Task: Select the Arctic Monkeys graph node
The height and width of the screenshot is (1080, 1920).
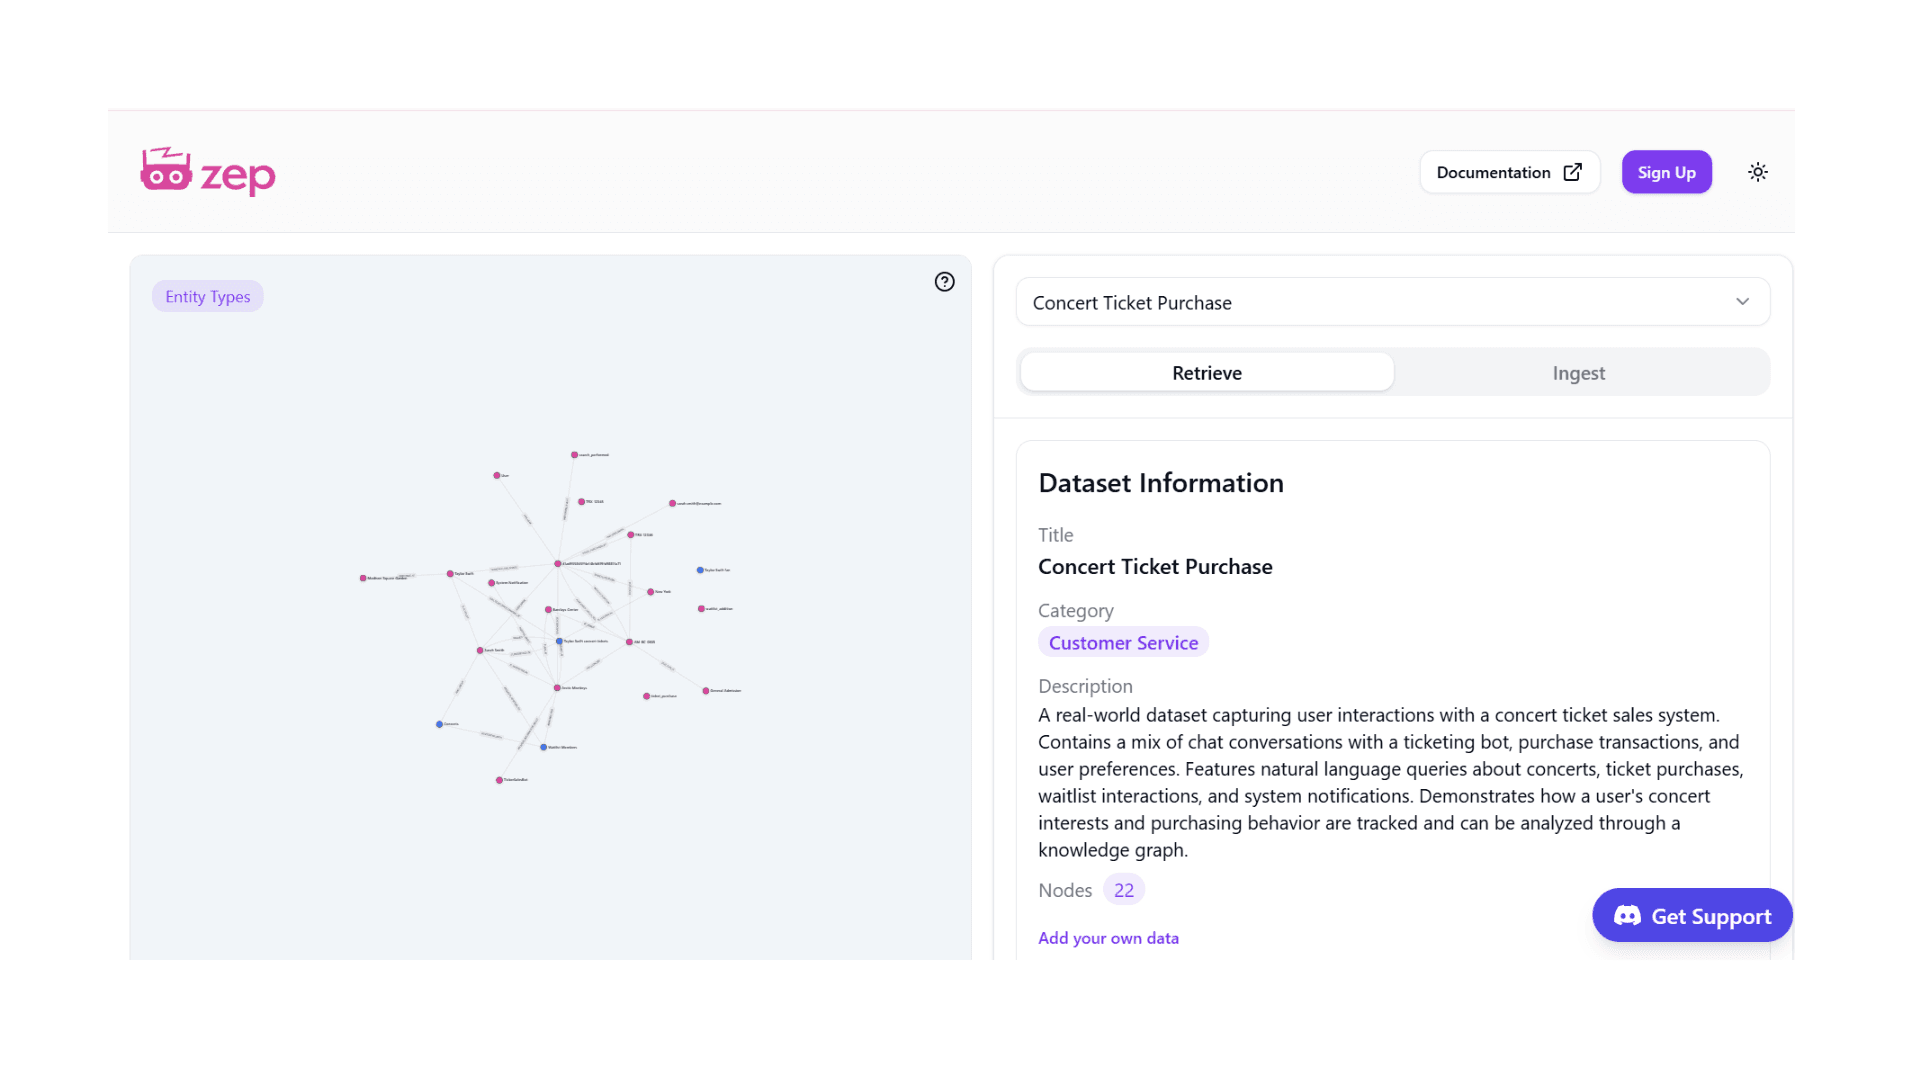Action: pos(557,688)
